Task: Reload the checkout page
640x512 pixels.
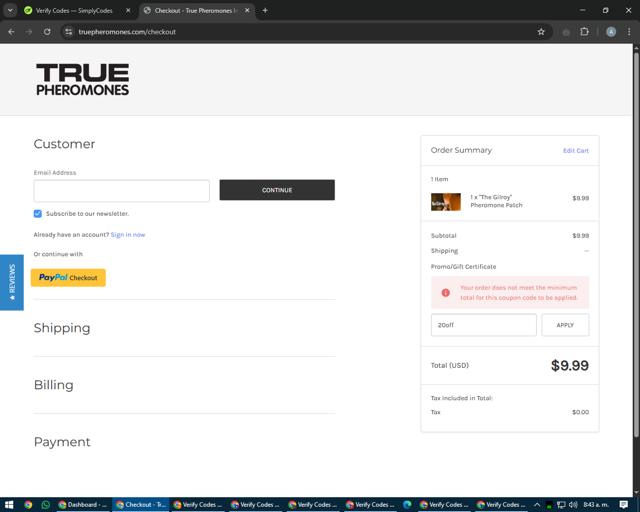Action: coord(47,32)
